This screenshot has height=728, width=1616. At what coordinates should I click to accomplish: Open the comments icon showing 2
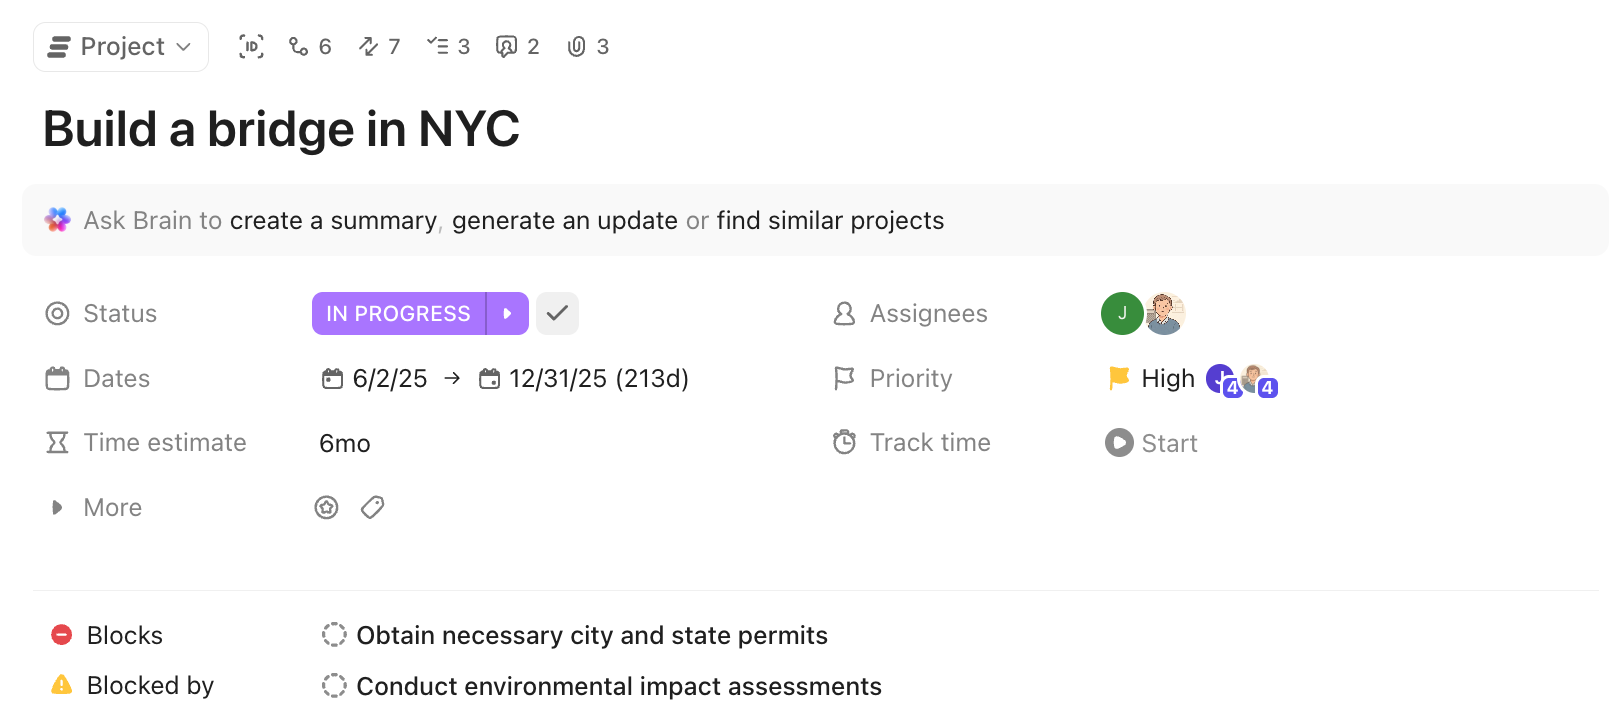[x=506, y=46]
